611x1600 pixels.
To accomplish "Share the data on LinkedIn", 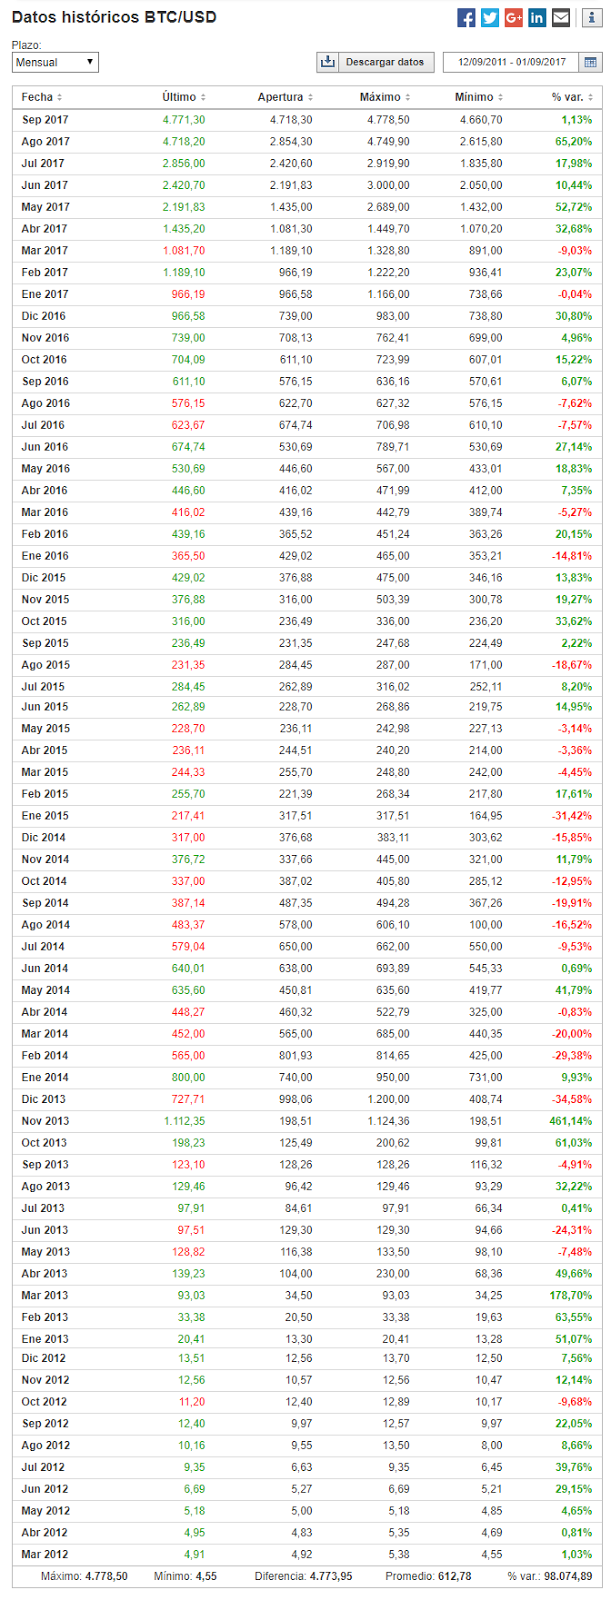I will tap(535, 17).
